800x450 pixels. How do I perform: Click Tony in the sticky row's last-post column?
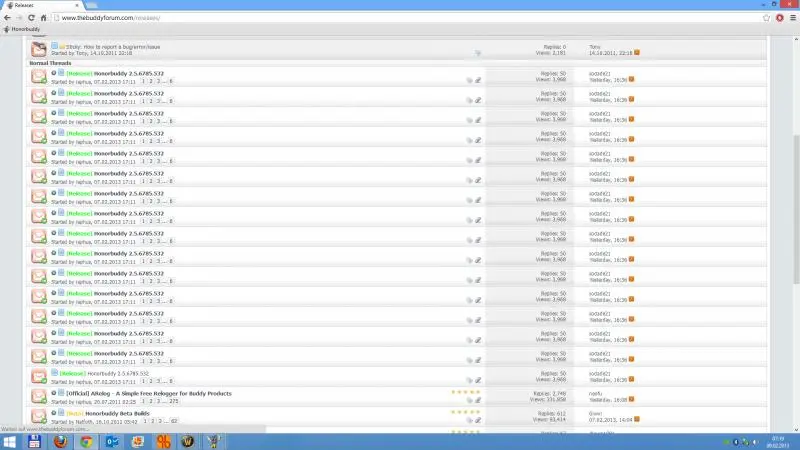click(x=595, y=47)
